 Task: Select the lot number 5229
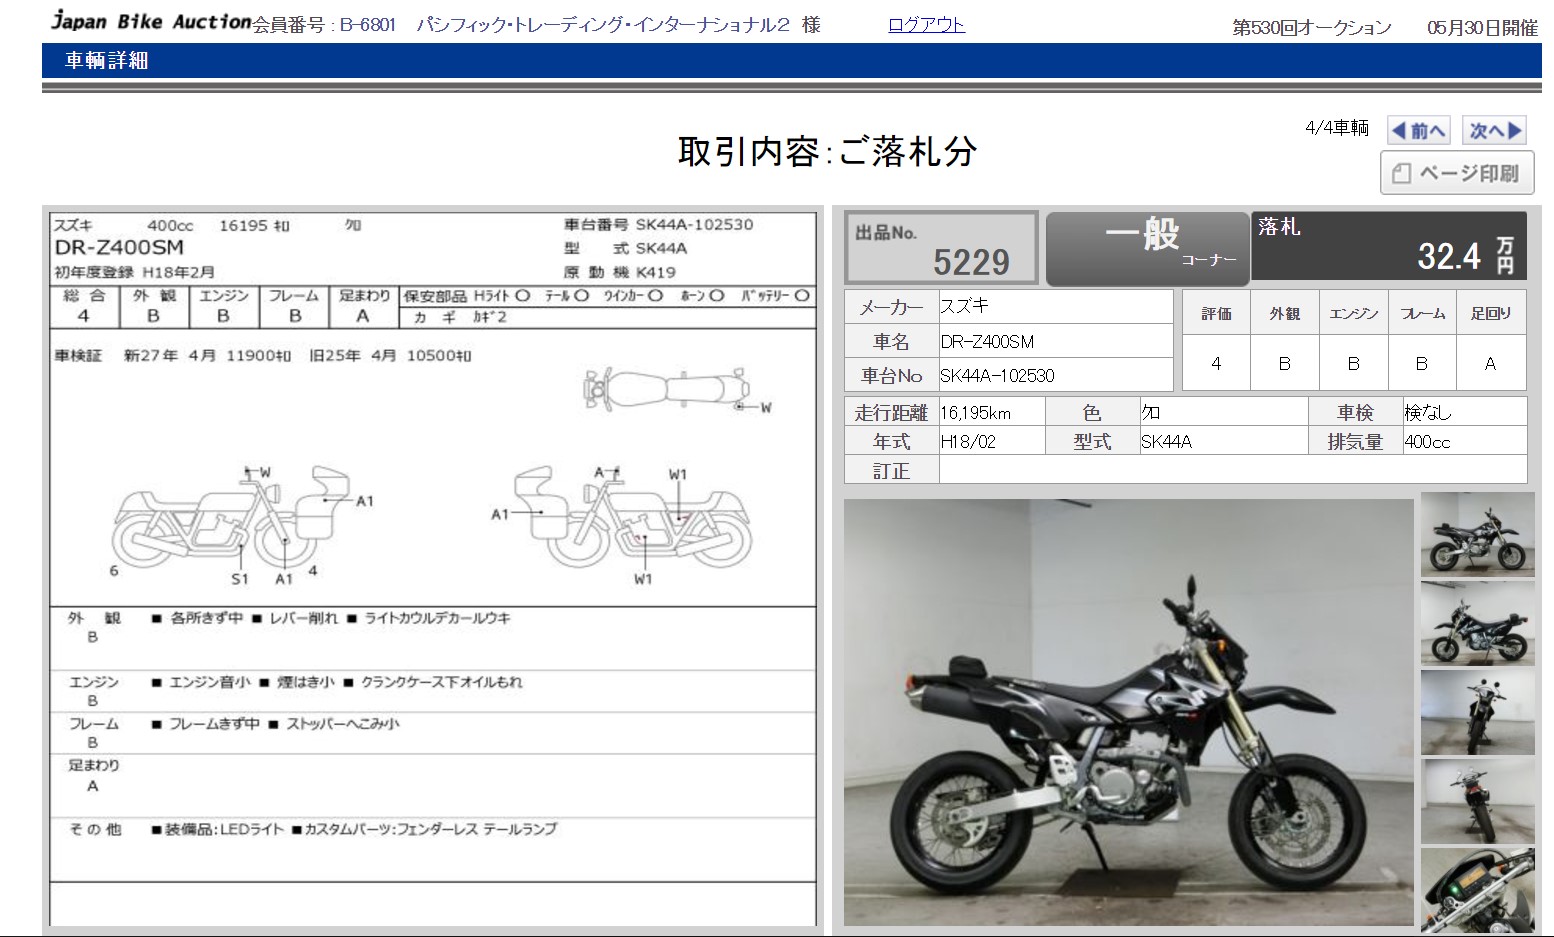tap(971, 262)
